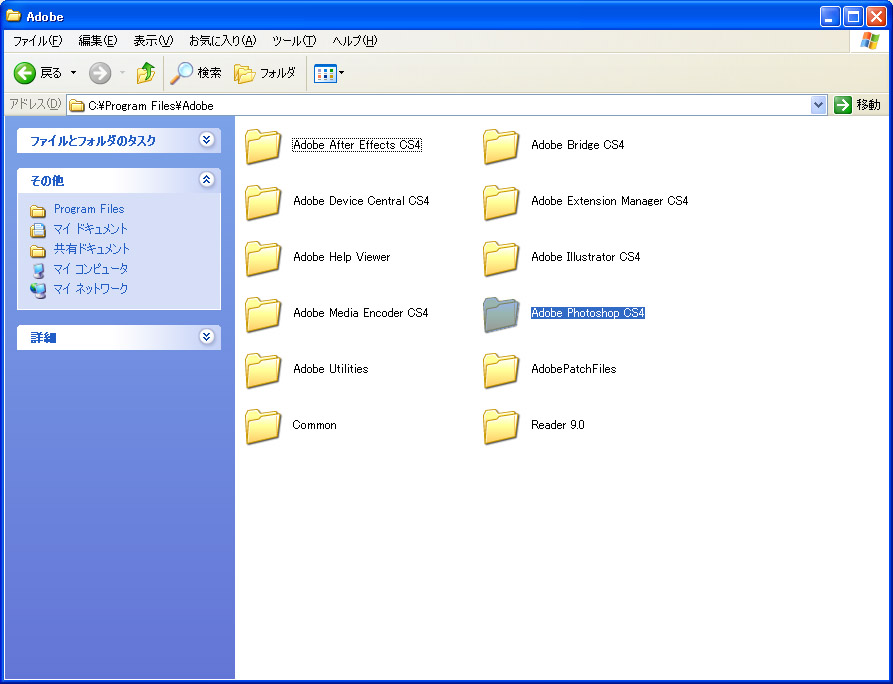Click the 'Adobe Illustrator CS4' name label
Screen dimensions: 893x684
point(585,257)
